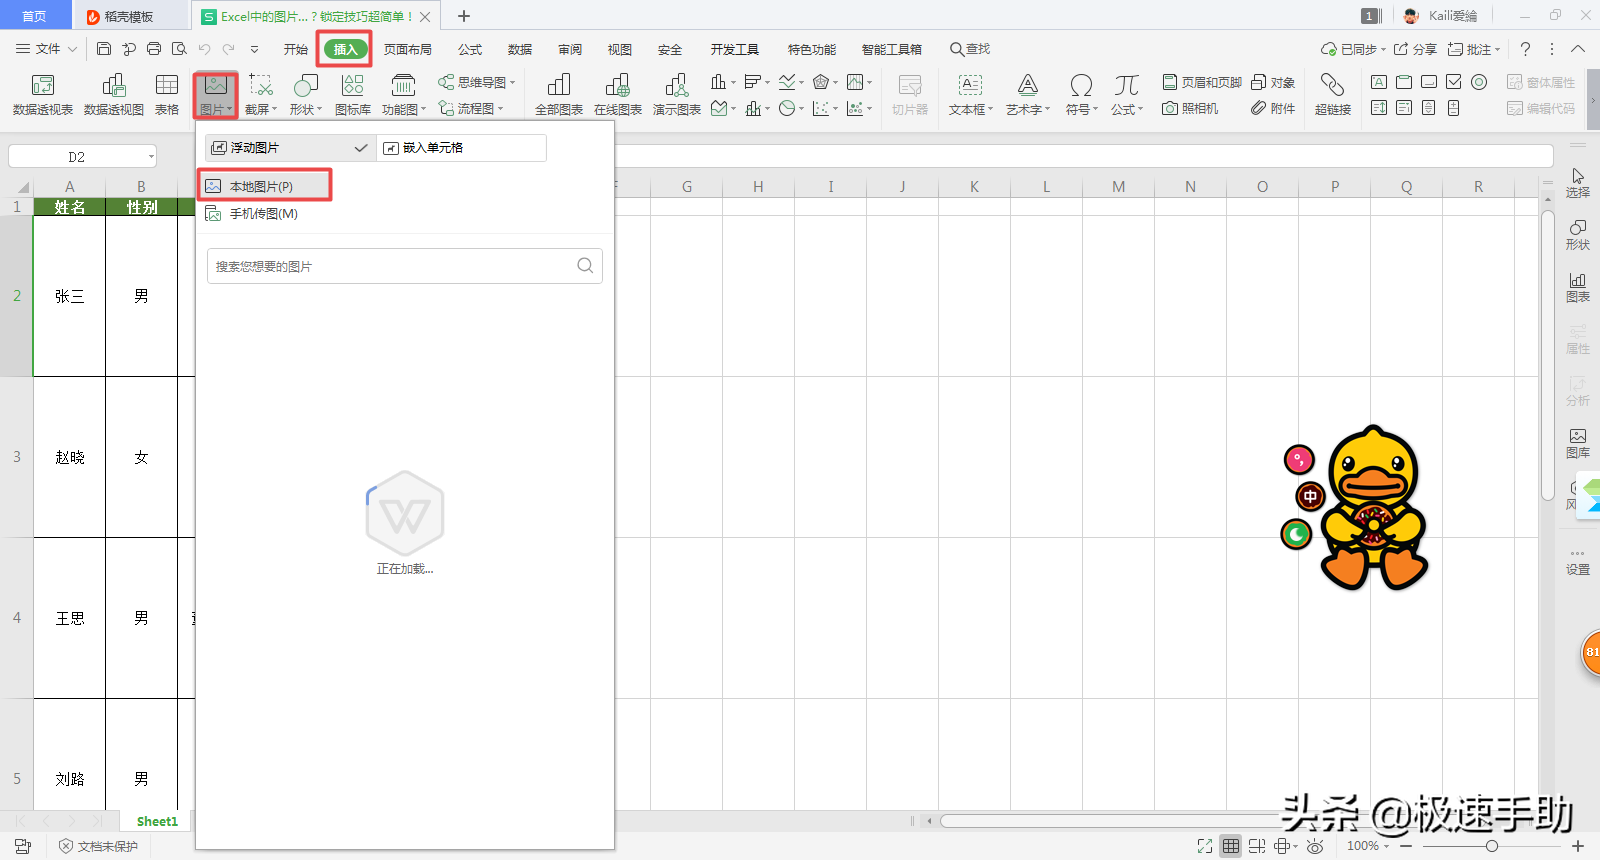Click the zoom slider handle

(x=1491, y=846)
